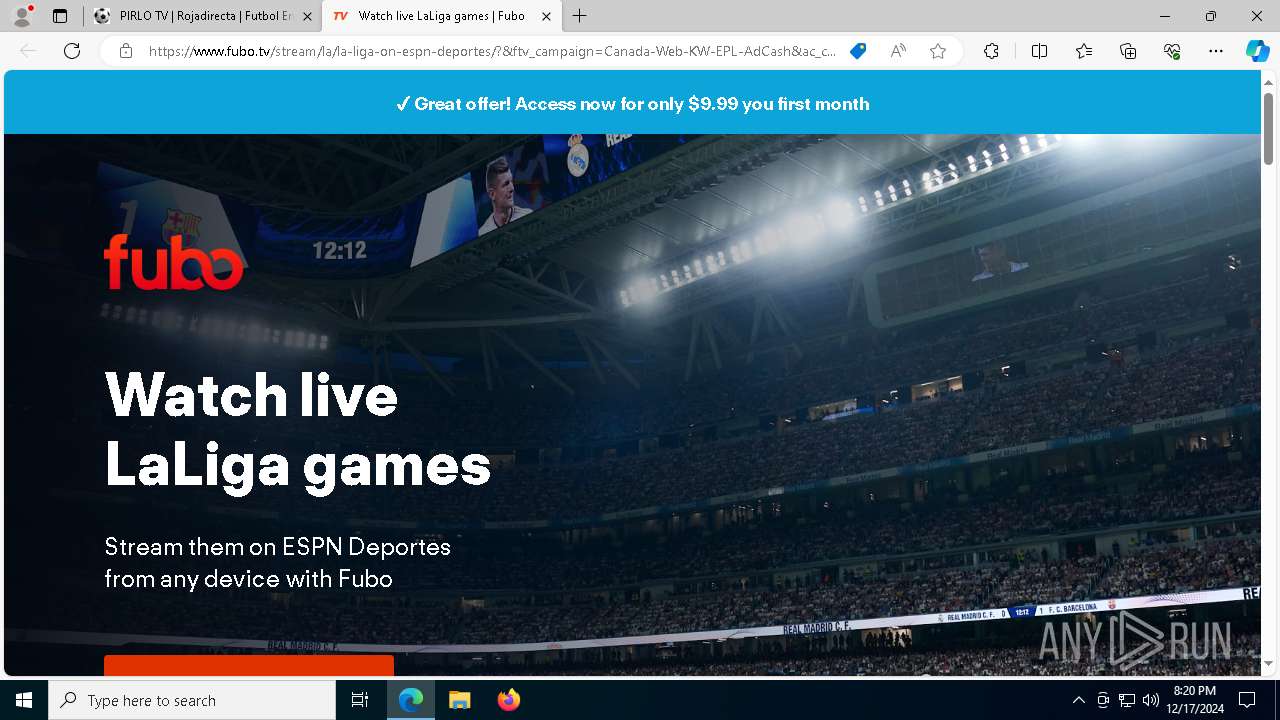This screenshot has width=1280, height=720.
Task: Open the Windows Start menu
Action: [24, 700]
